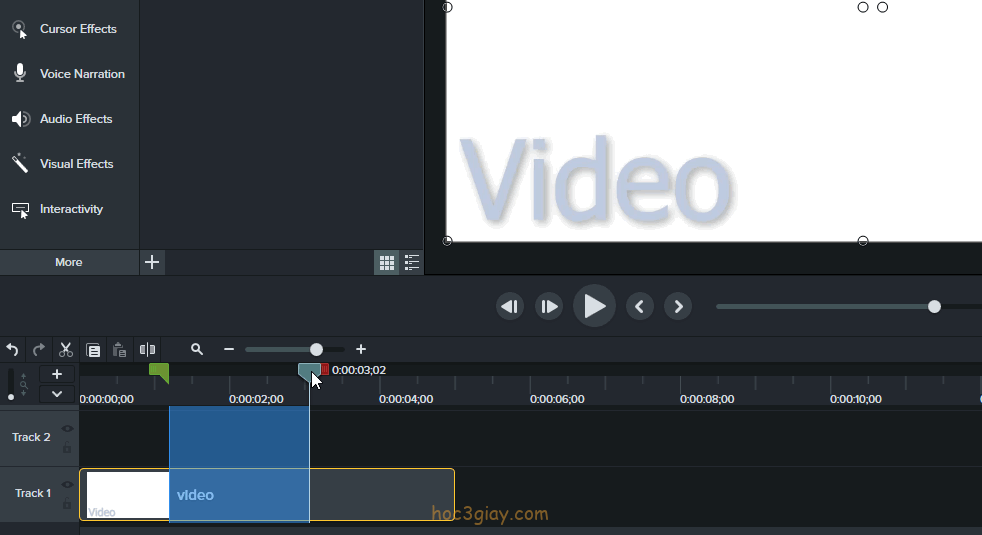Image resolution: width=982 pixels, height=535 pixels.
Task: Click the Split clip icon
Action: (x=147, y=350)
